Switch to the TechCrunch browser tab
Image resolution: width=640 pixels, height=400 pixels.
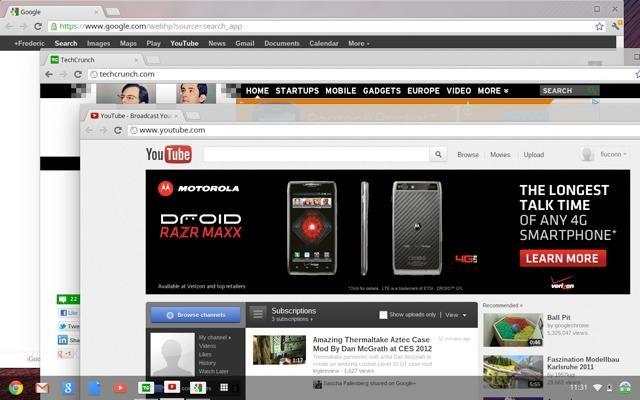coord(105,59)
